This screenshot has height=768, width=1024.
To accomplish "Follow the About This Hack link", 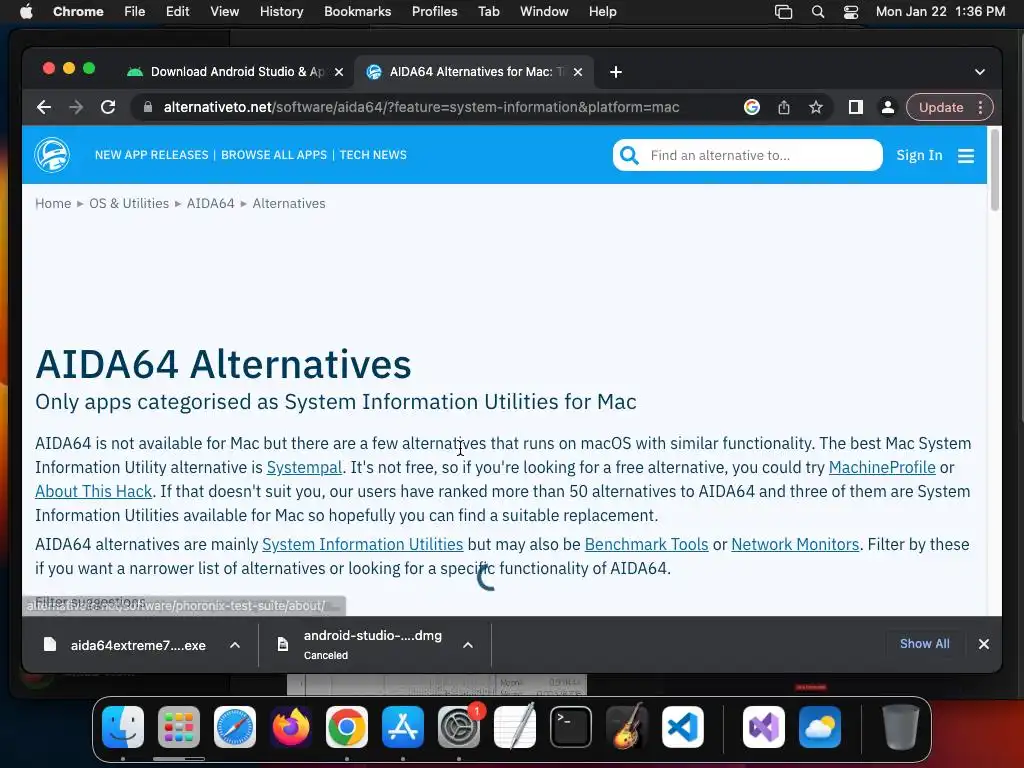I will (x=93, y=491).
